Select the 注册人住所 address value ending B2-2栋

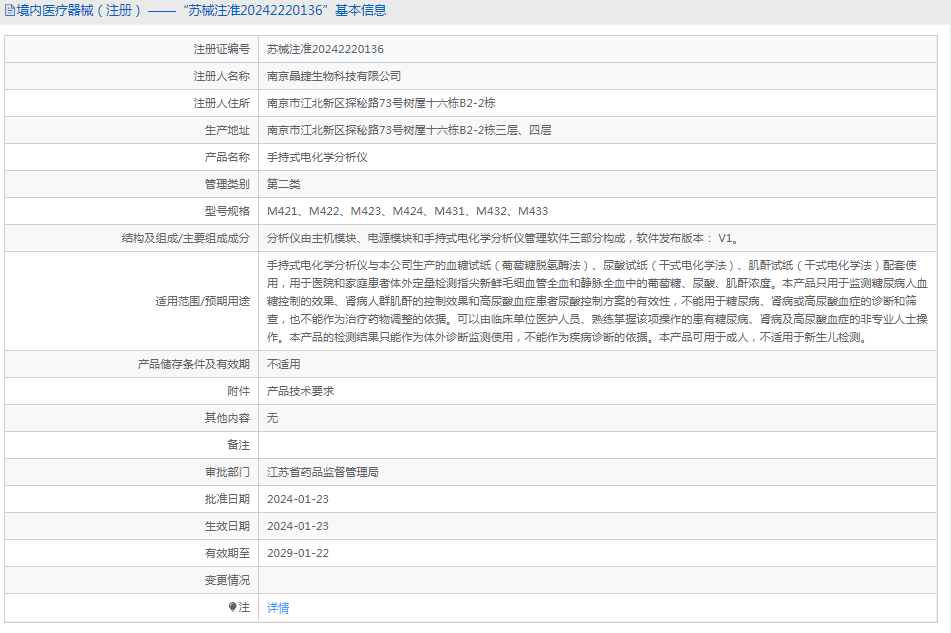(381, 103)
